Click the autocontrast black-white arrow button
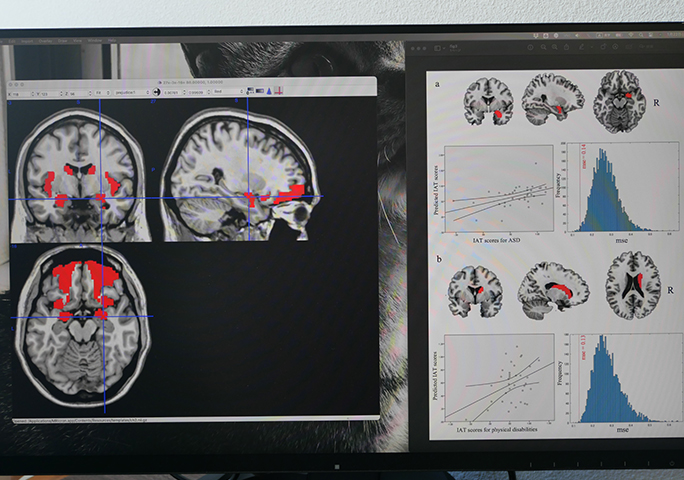684x480 pixels. pyautogui.click(x=156, y=92)
